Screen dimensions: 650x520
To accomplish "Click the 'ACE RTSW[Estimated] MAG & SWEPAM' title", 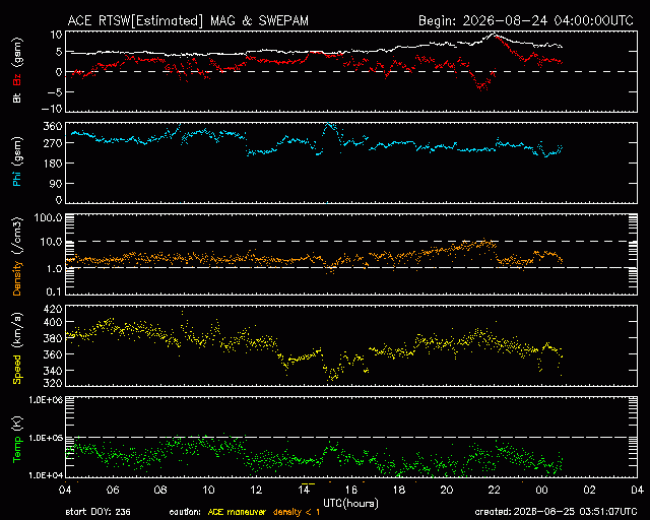I will 188,21.
